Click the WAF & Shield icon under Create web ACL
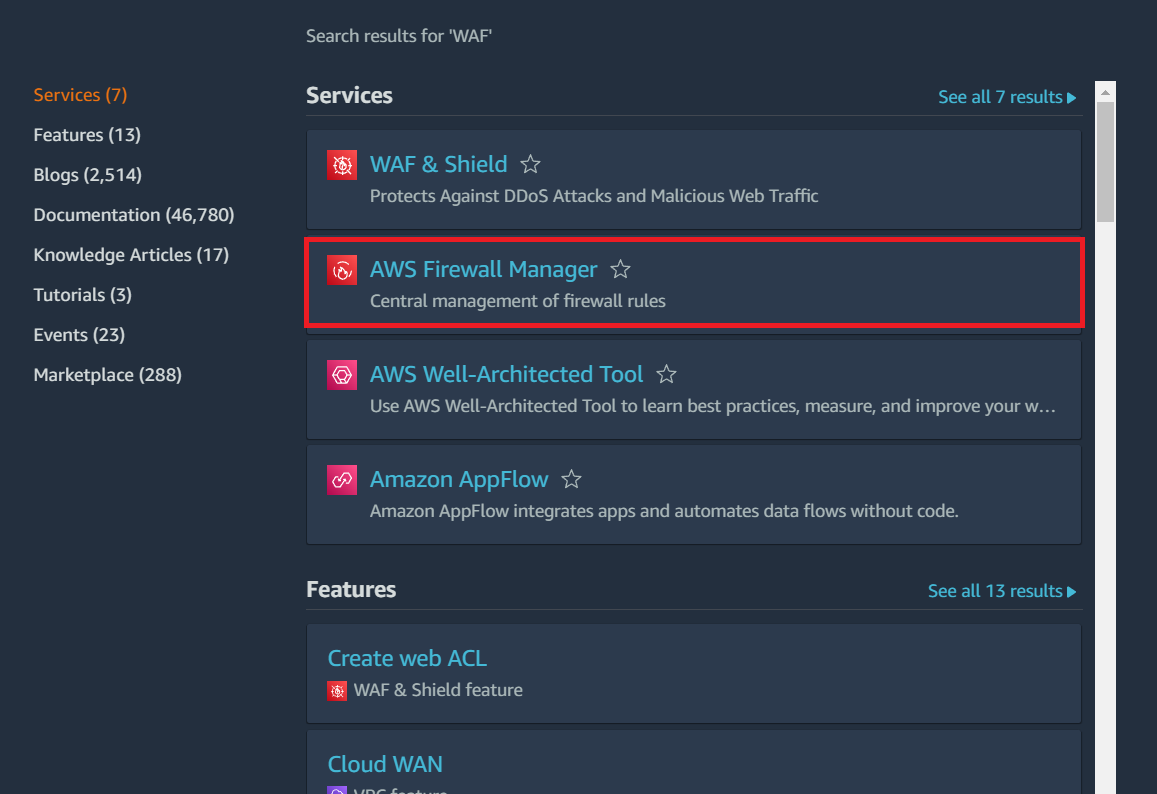Screen dimensions: 1157x794 click(x=336, y=690)
